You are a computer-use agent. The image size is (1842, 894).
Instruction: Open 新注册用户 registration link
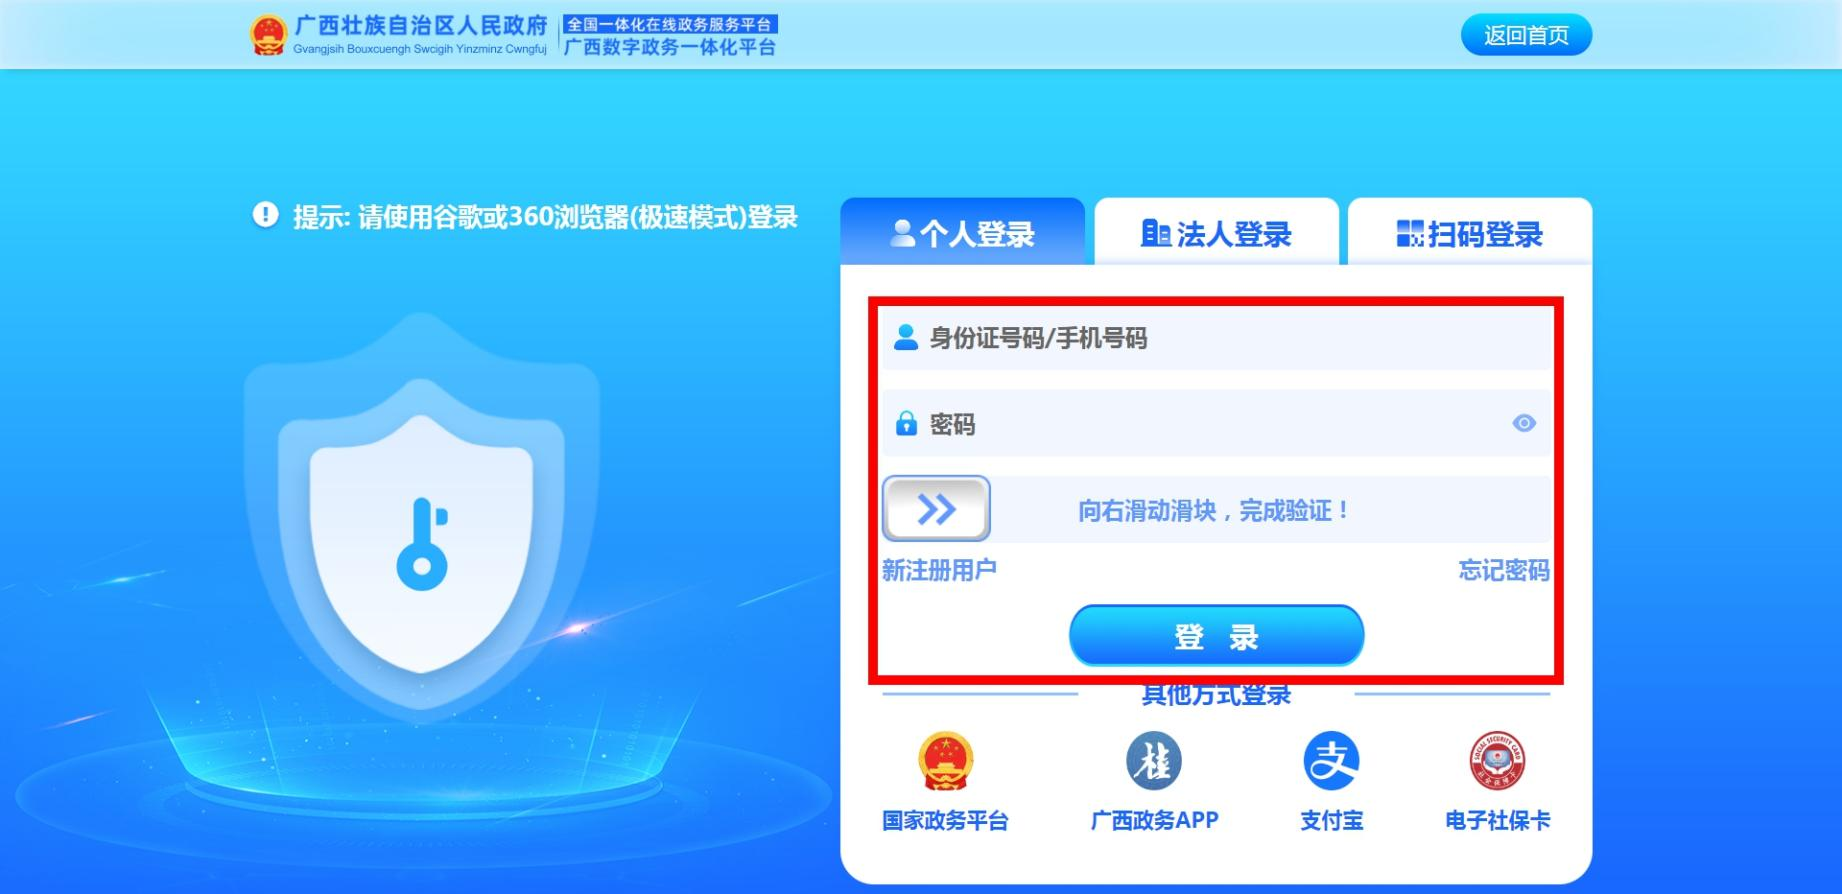[939, 570]
